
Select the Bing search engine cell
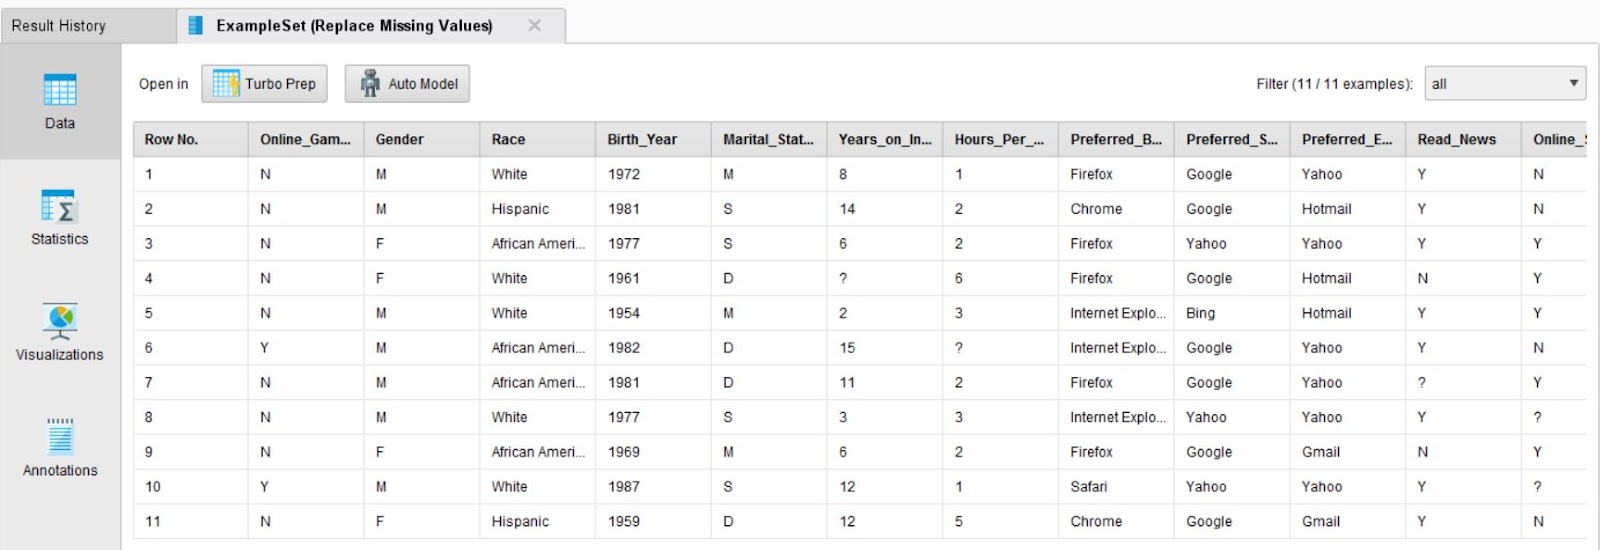(x=1200, y=313)
